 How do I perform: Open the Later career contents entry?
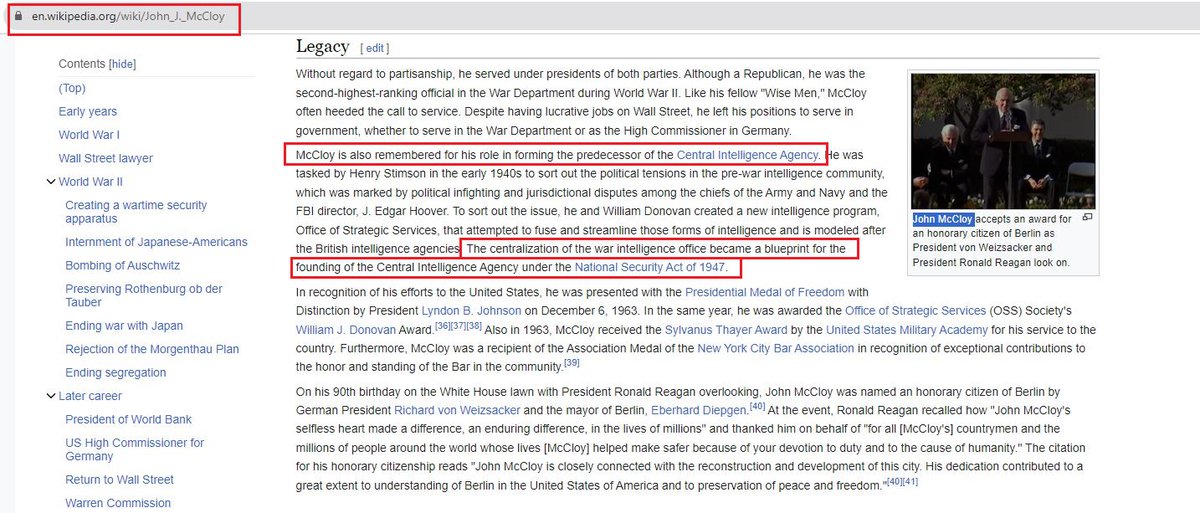tap(91, 396)
